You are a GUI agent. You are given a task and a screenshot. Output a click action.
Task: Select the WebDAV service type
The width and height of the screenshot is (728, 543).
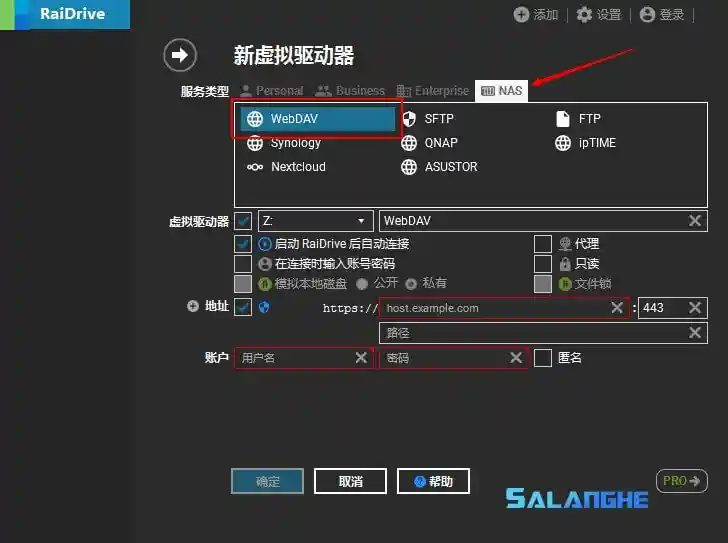(x=318, y=119)
